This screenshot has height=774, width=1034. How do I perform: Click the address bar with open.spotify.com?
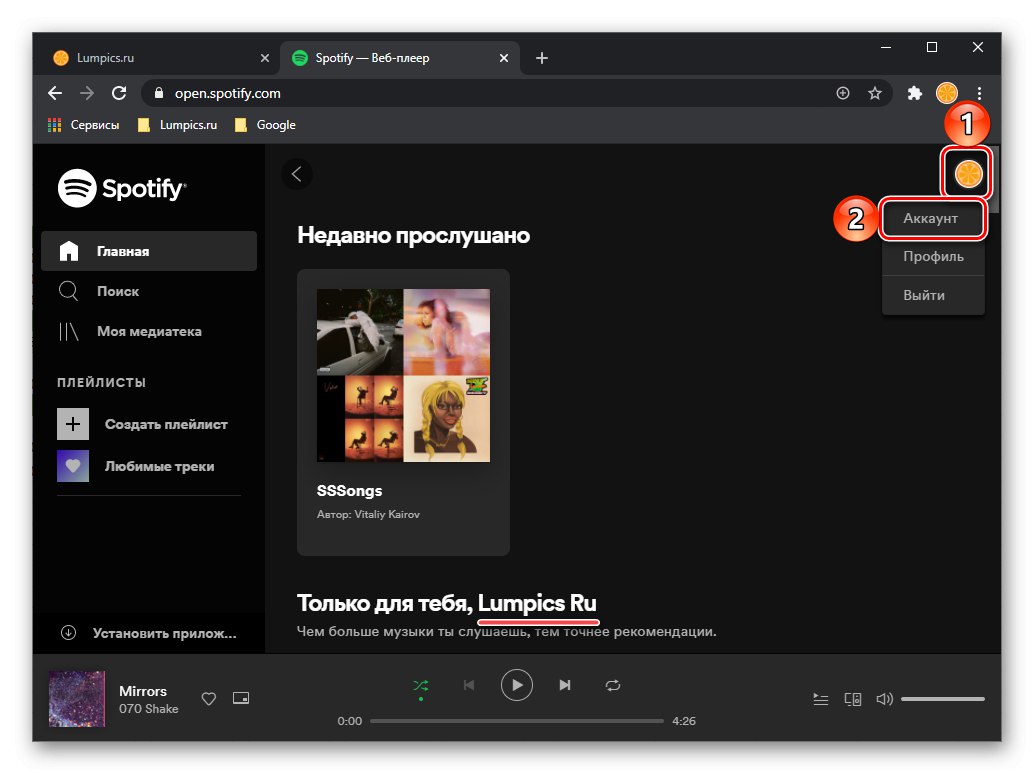[x=516, y=94]
